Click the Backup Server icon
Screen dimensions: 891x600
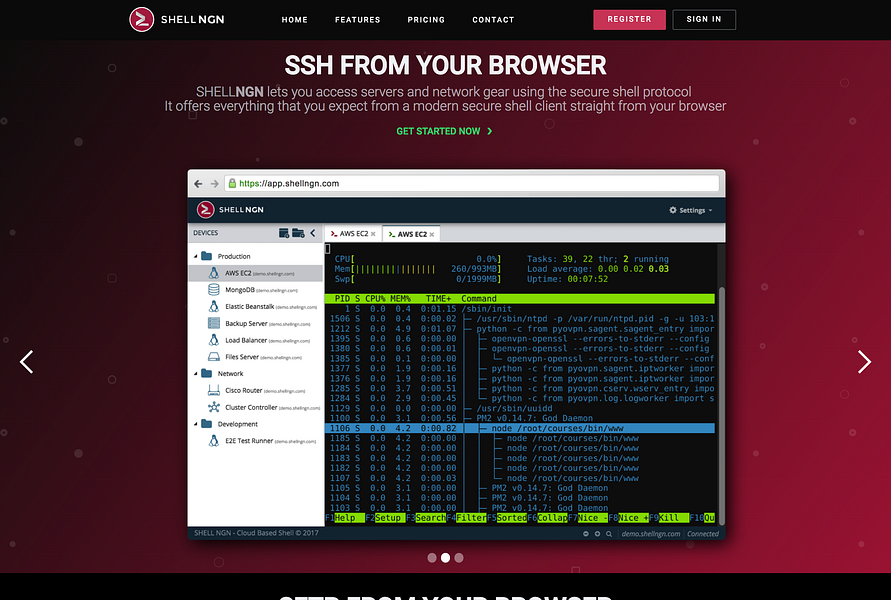click(x=214, y=323)
